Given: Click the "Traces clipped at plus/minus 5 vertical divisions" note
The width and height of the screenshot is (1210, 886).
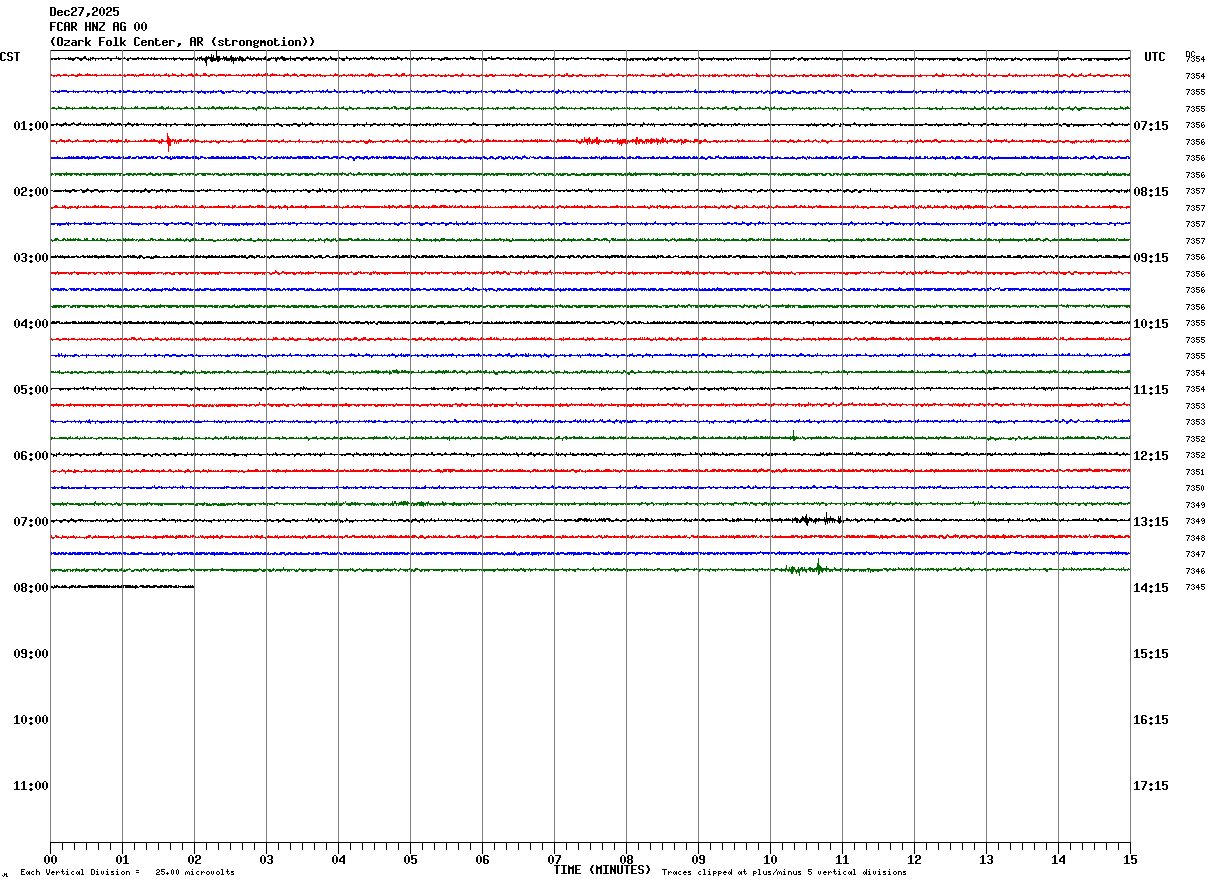Looking at the screenshot, I should tap(784, 873).
